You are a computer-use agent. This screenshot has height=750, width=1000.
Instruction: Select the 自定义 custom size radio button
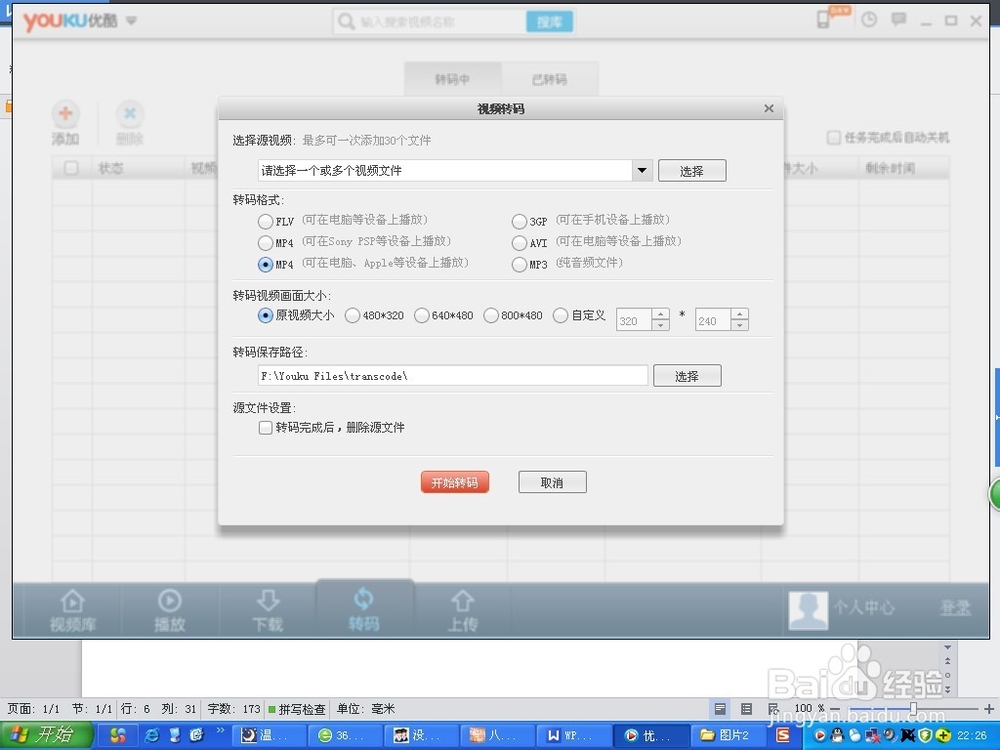[560, 316]
